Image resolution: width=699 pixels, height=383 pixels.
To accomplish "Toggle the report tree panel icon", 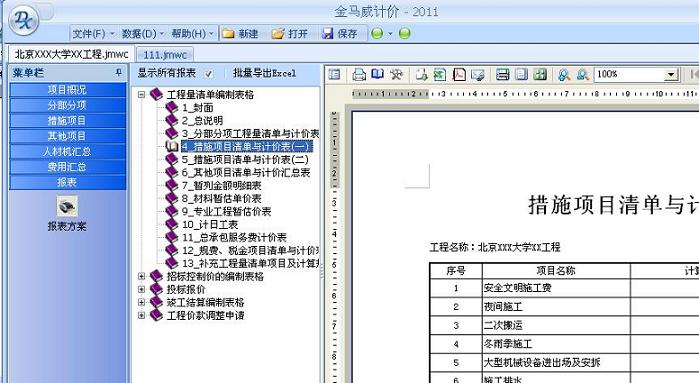I will pyautogui.click(x=334, y=74).
